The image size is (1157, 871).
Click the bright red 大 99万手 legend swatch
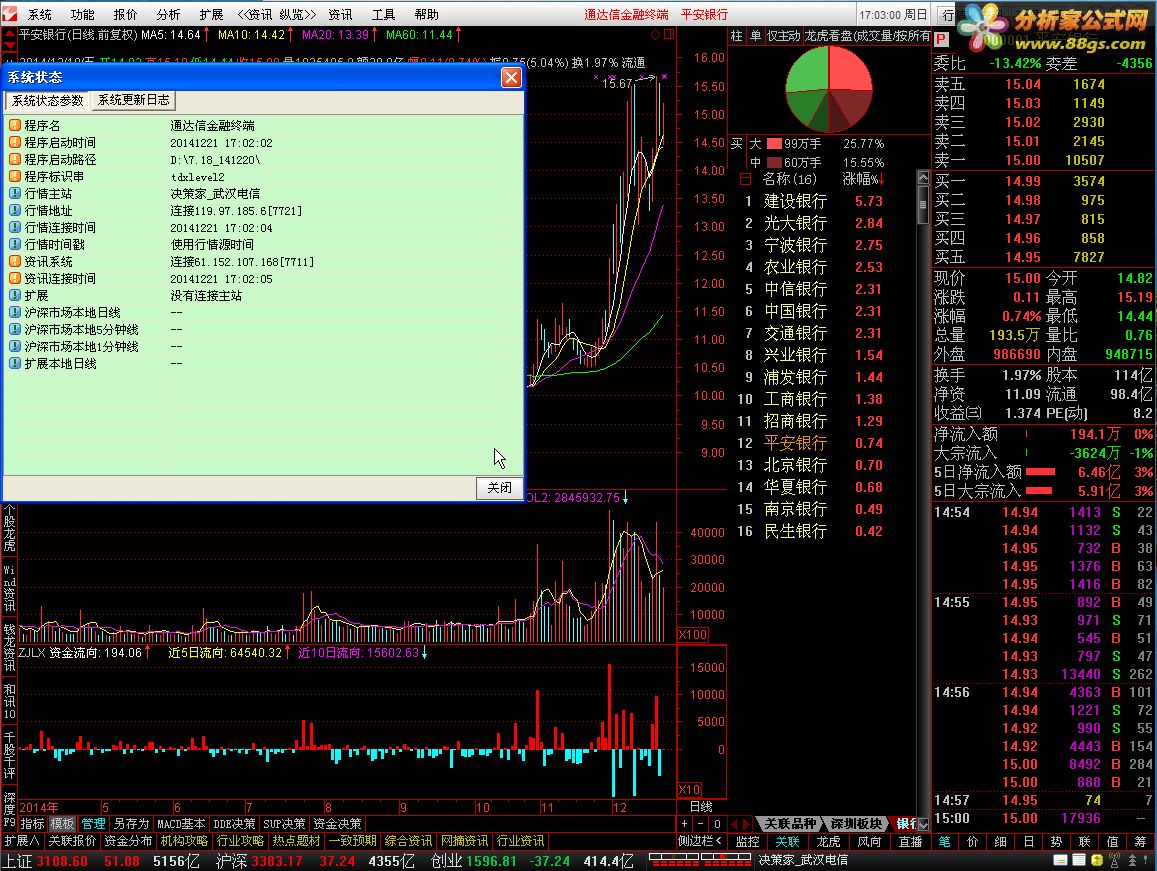774,144
